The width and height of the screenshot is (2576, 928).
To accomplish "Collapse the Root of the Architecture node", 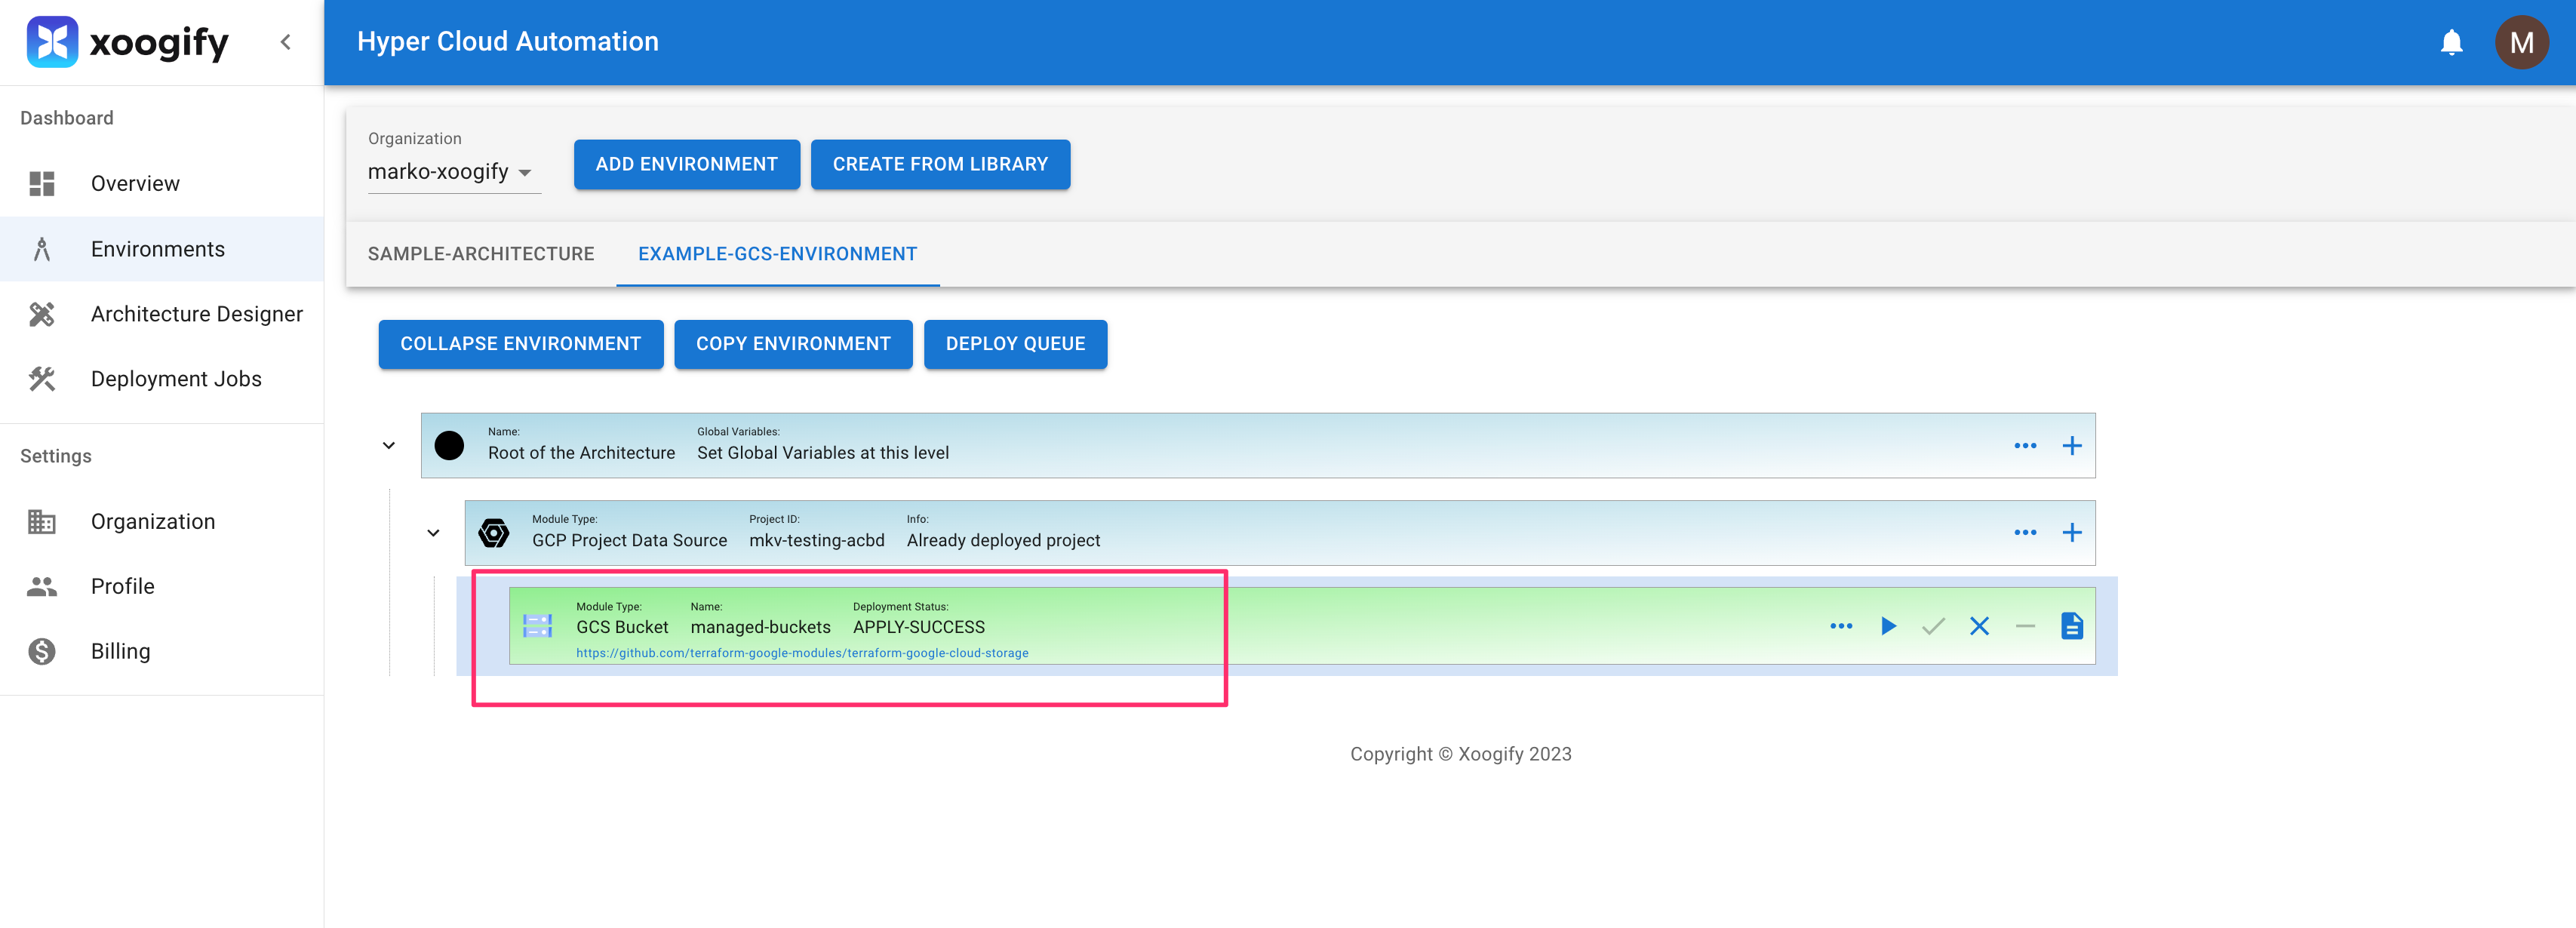I will click(x=389, y=446).
